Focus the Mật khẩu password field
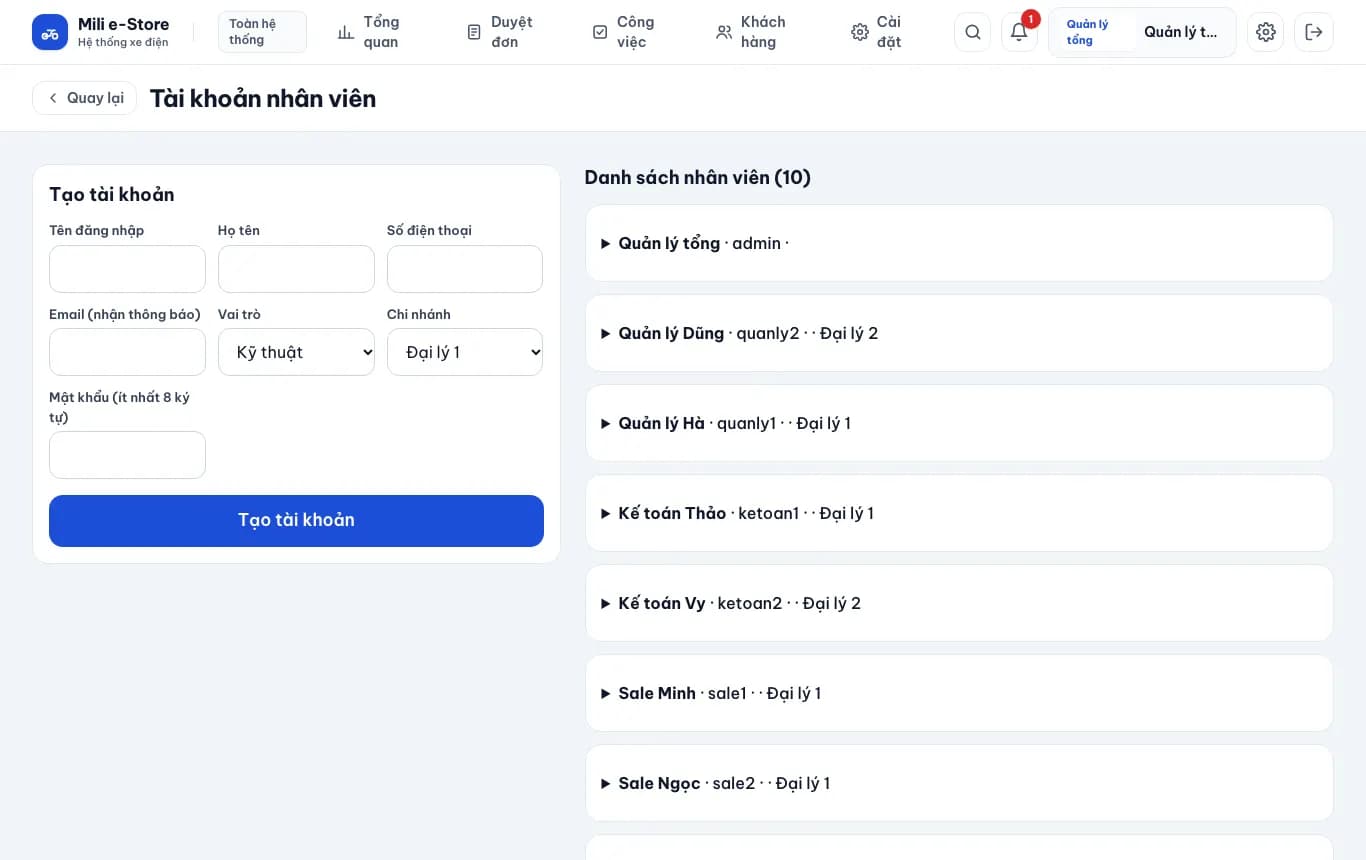Viewport: 1366px width, 860px height. (127, 455)
